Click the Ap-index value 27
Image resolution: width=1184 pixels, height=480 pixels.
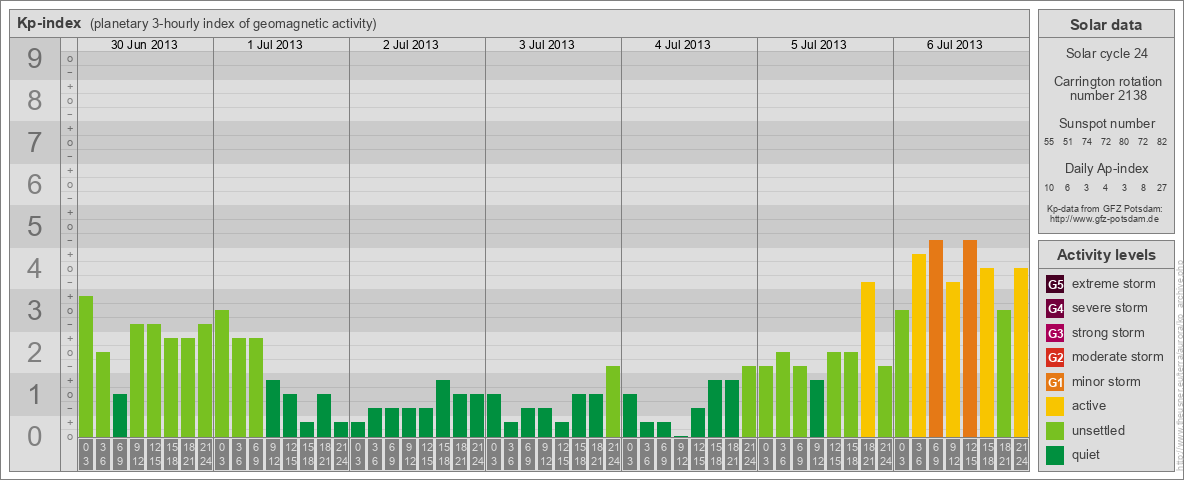point(1162,187)
